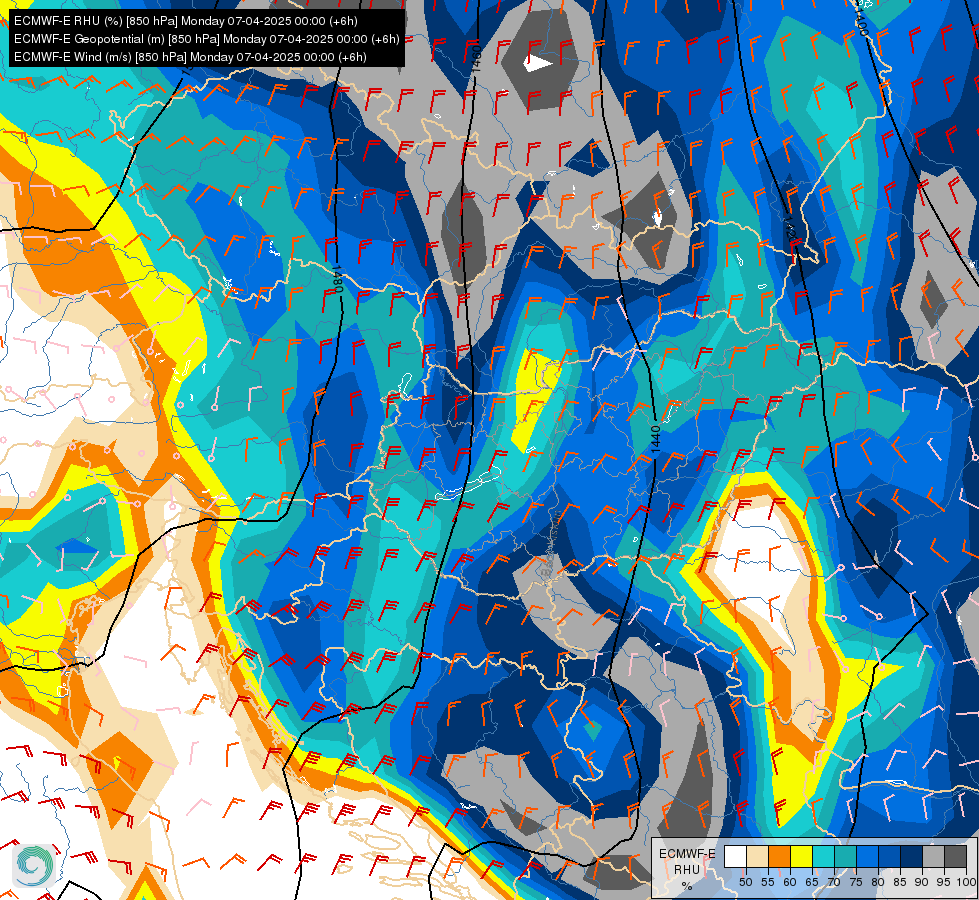This screenshot has width=979, height=900.
Task: Click the '%' unit label in legend
Action: tap(687, 886)
